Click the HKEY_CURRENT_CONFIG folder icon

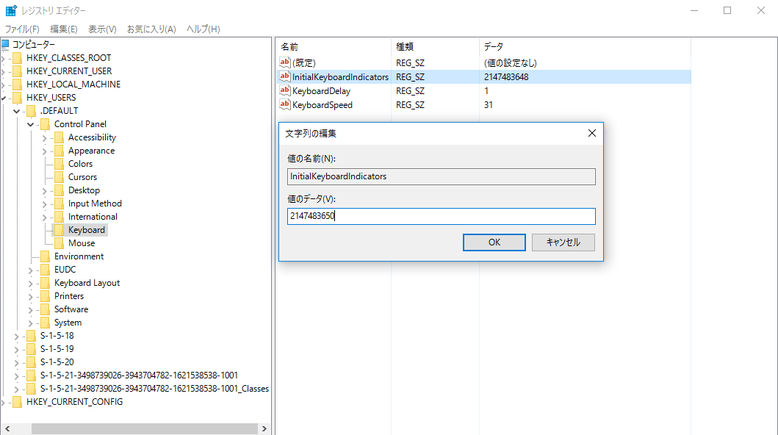pos(17,402)
